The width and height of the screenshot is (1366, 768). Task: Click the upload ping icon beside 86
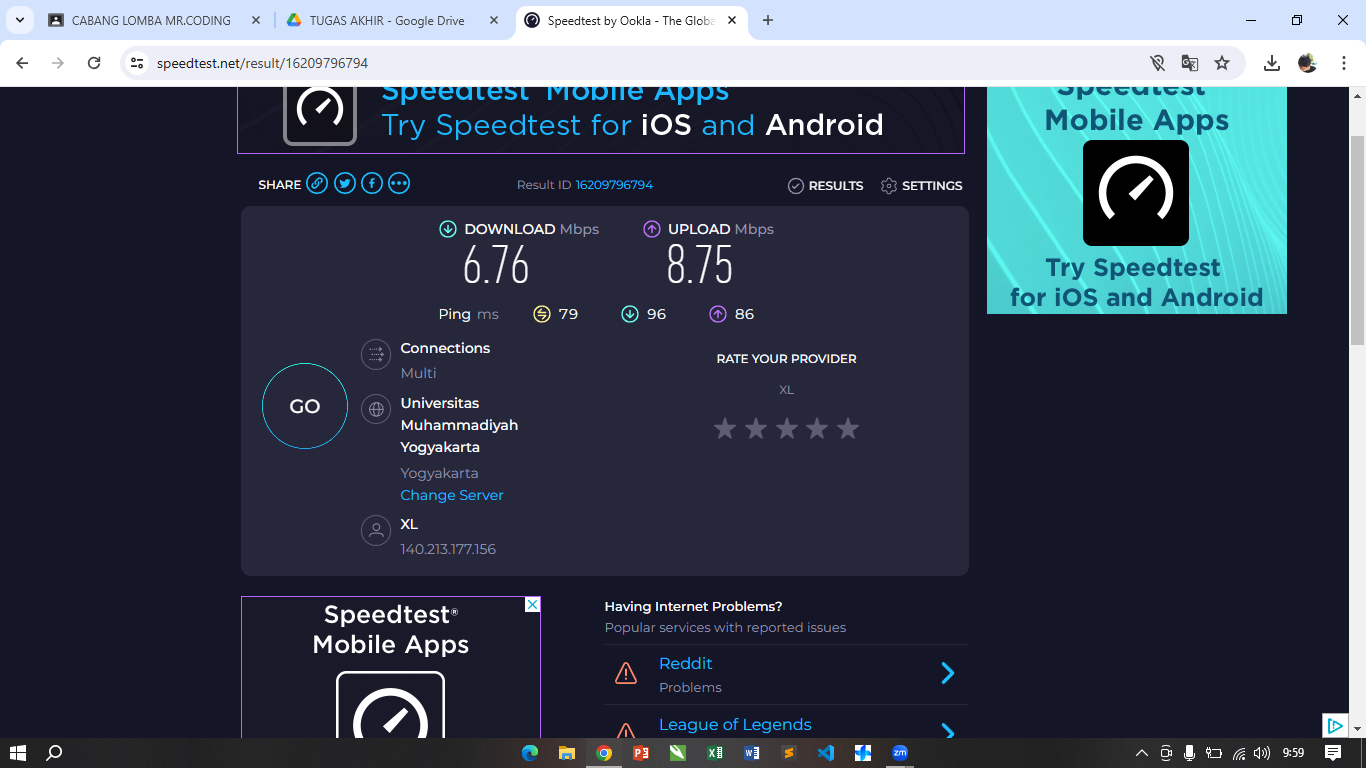tap(718, 314)
